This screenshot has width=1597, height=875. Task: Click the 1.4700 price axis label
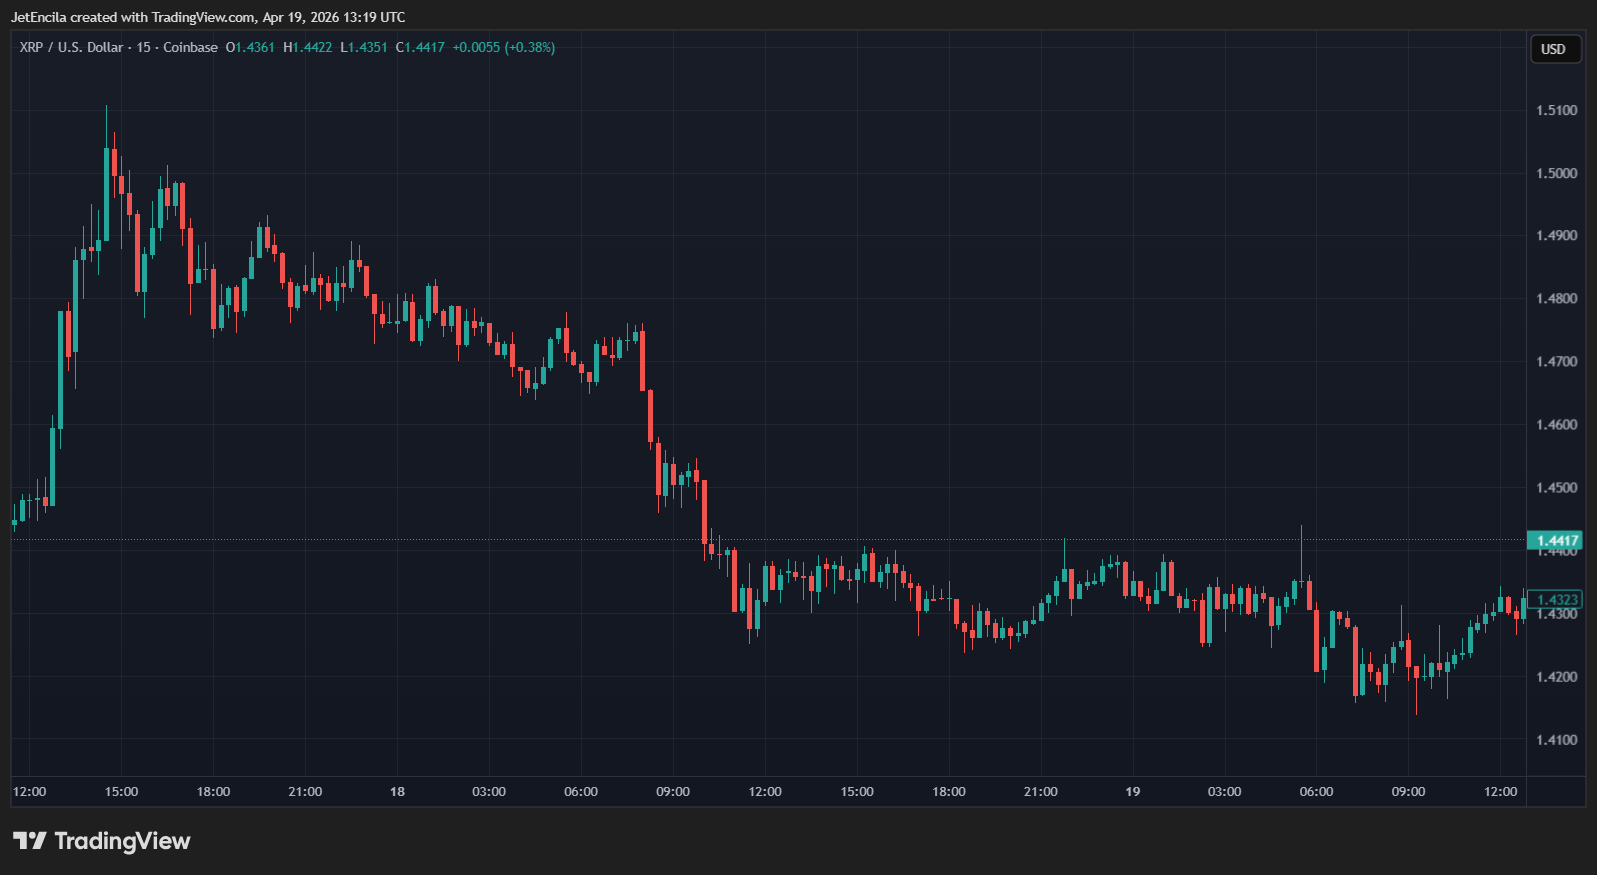1556,362
